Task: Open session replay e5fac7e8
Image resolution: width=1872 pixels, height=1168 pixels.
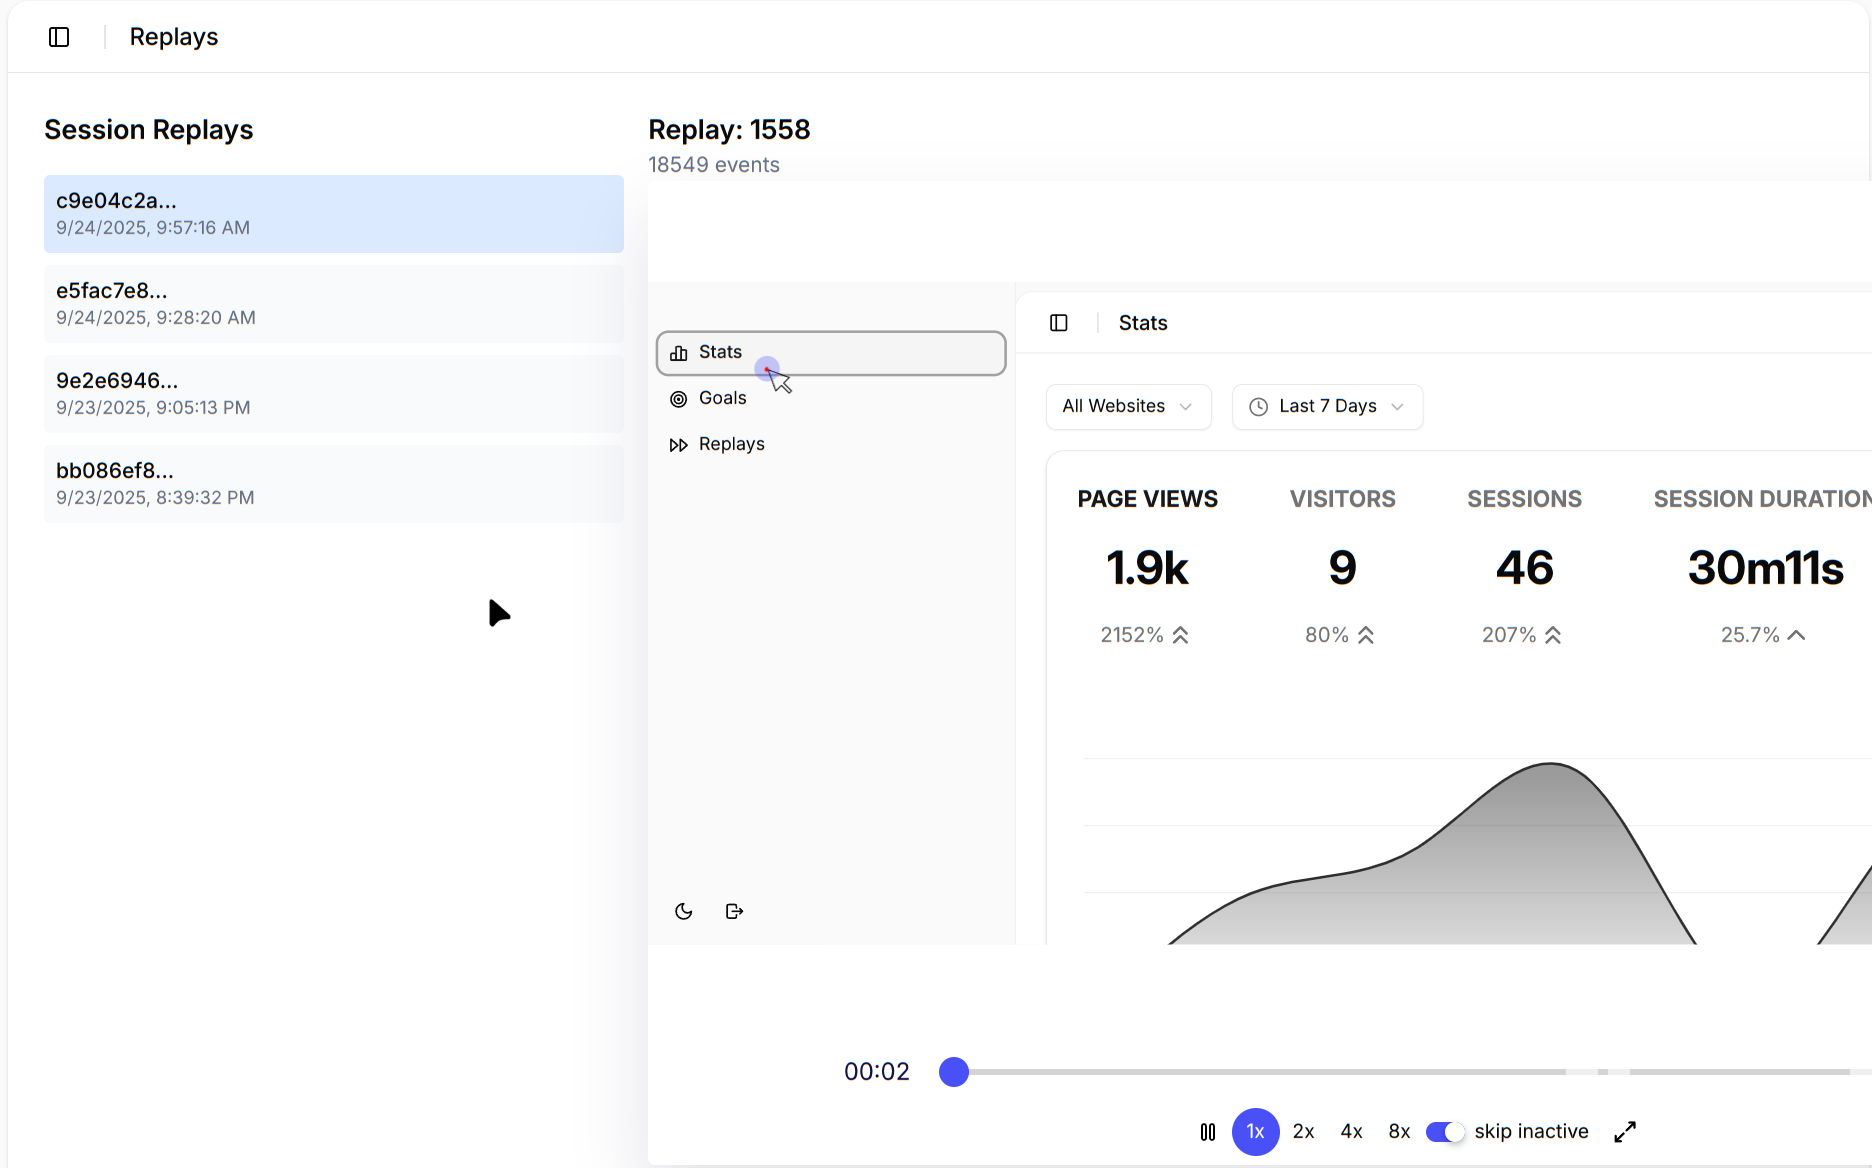Action: click(333, 303)
